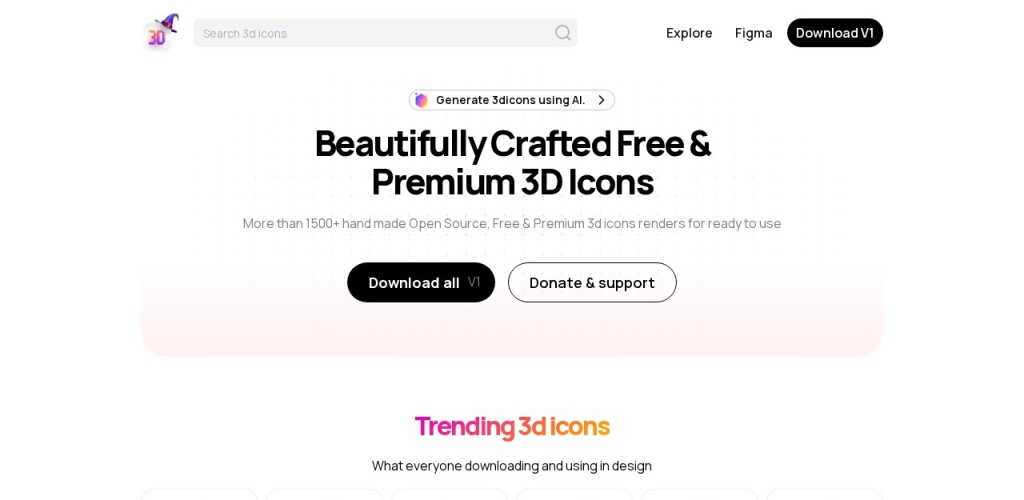Open the second trending icon card
Viewport: 1024px width, 500px height.
(x=324, y=494)
